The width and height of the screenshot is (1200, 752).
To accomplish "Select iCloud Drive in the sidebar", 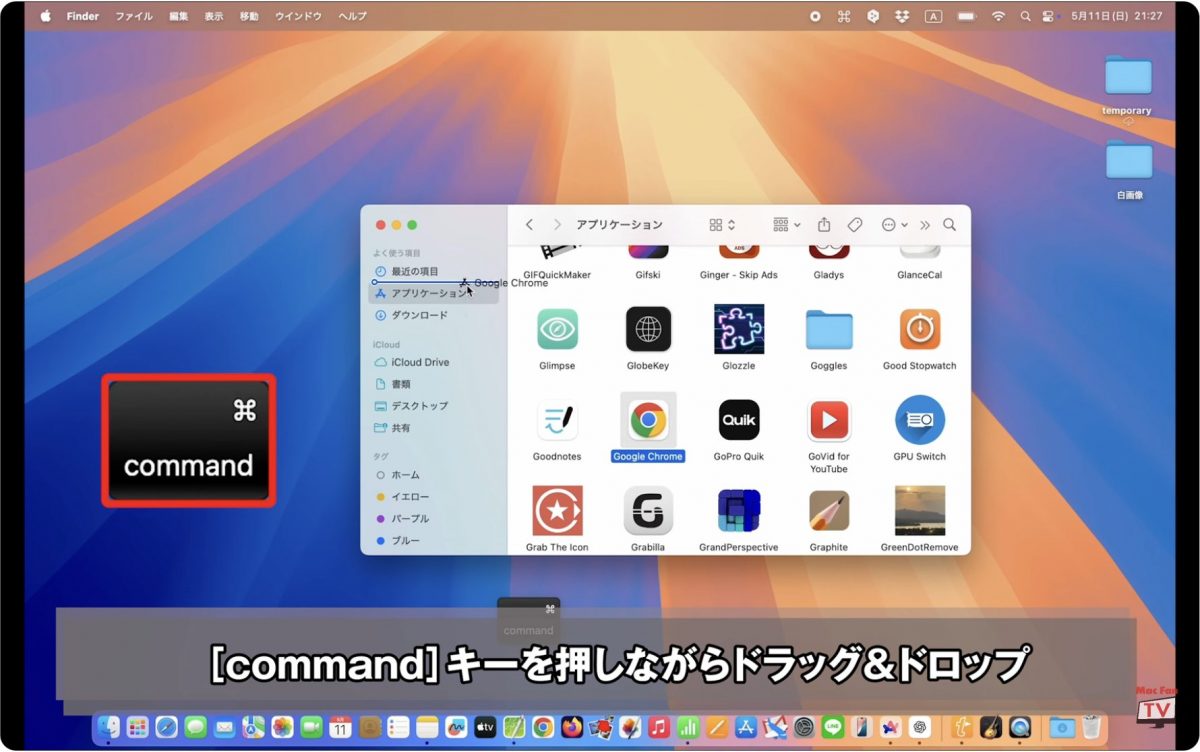I will (434, 362).
